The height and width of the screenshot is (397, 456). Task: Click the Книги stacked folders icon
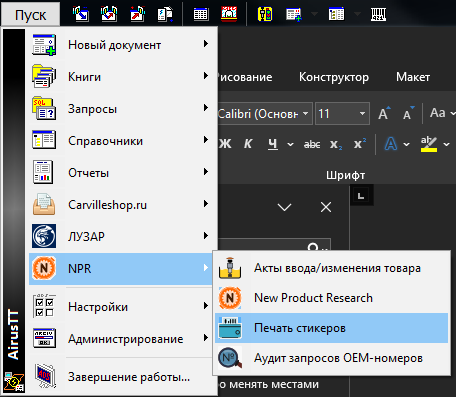click(44, 77)
